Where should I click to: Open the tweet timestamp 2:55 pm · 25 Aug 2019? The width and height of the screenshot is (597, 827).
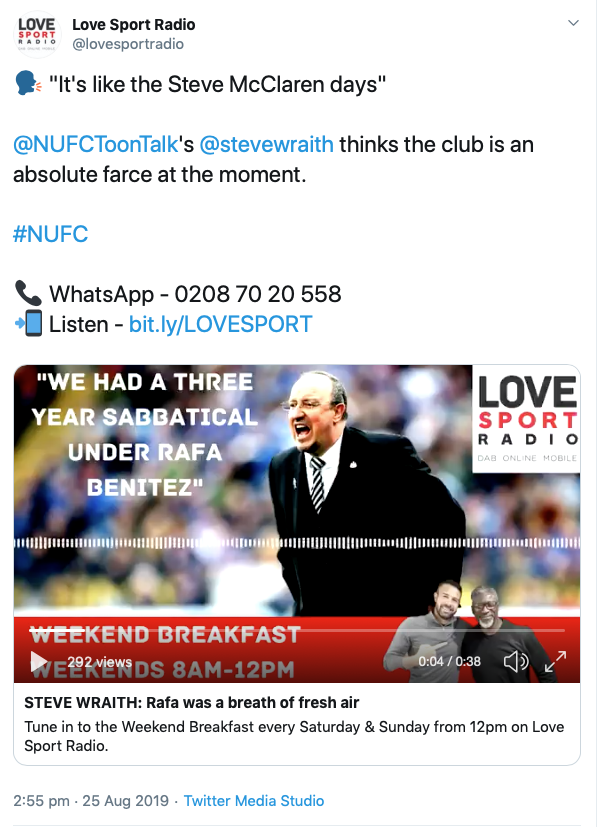click(x=91, y=801)
